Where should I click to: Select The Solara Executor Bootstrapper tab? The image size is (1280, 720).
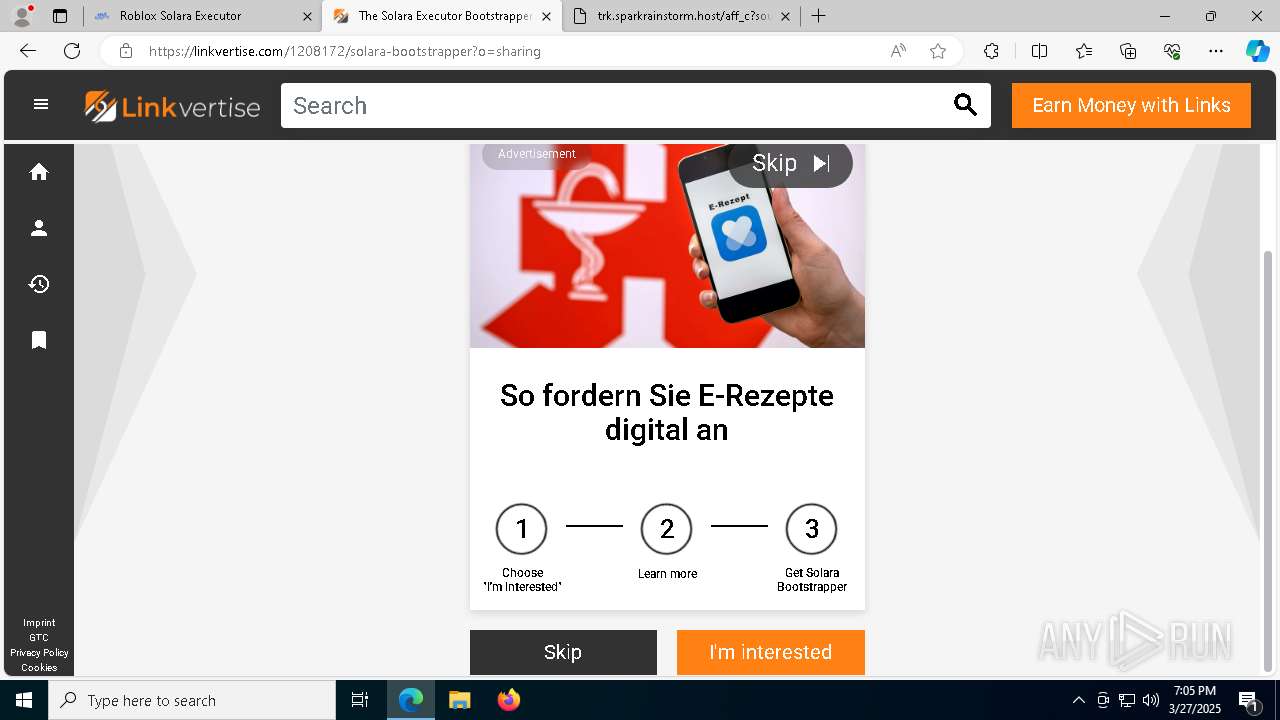point(441,16)
